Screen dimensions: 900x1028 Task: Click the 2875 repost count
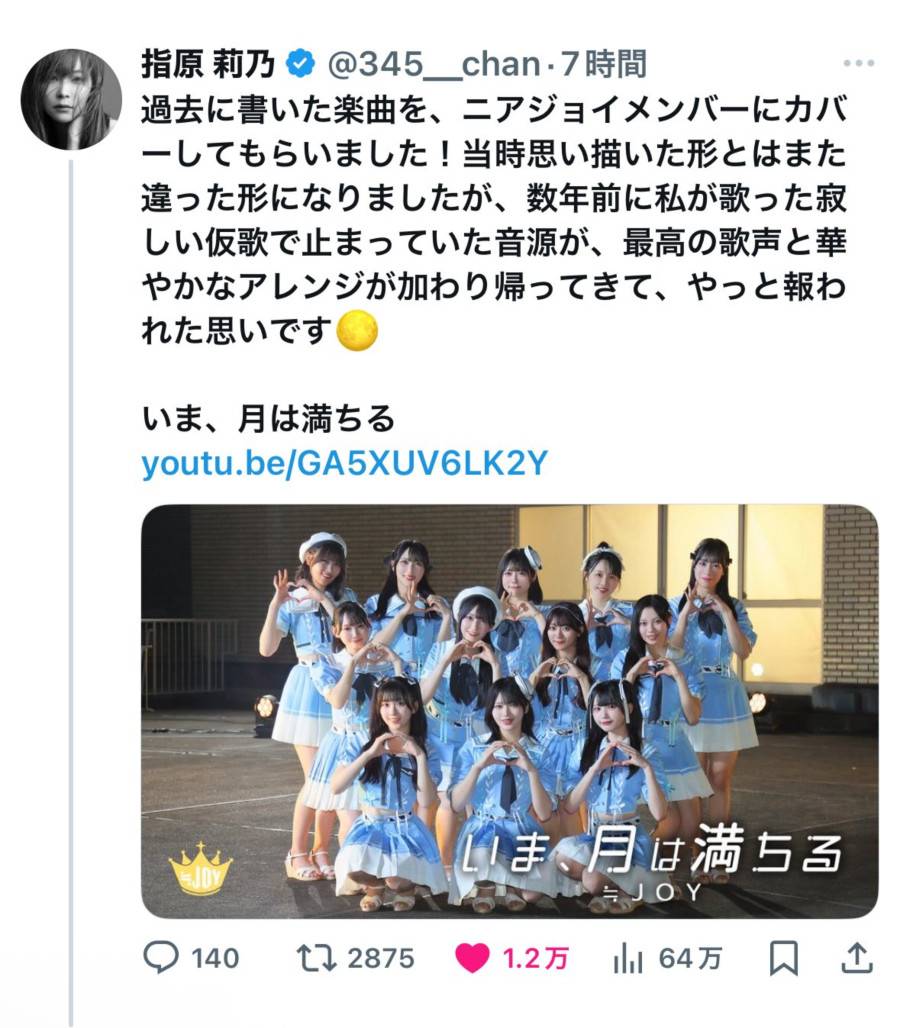click(x=381, y=959)
